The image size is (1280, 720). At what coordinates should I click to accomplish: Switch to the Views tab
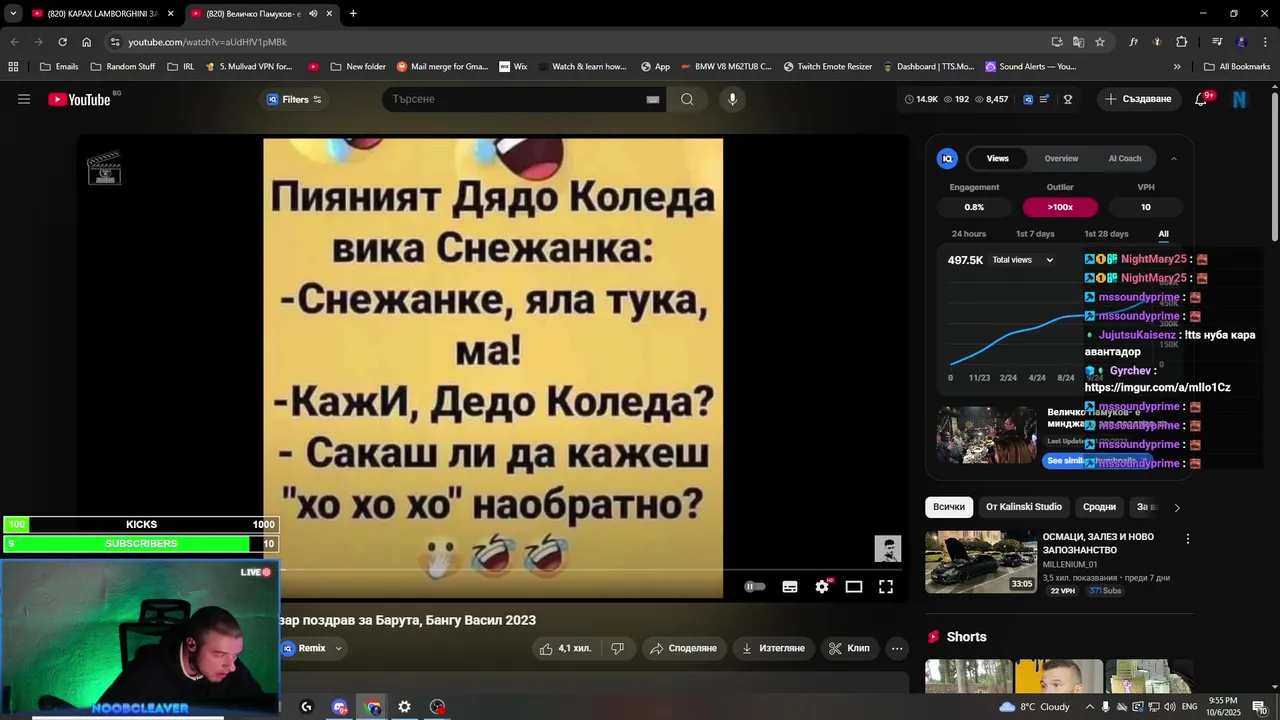coord(998,158)
